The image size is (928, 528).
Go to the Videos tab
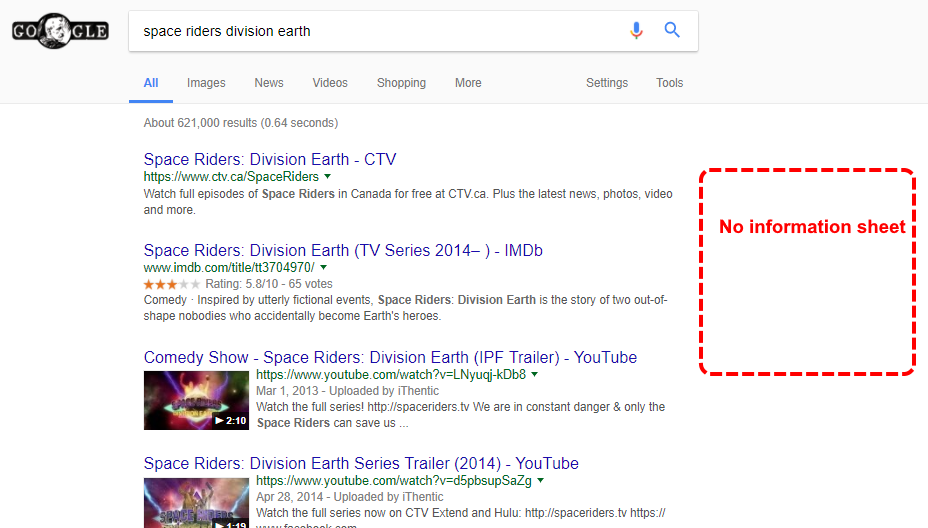(x=330, y=83)
